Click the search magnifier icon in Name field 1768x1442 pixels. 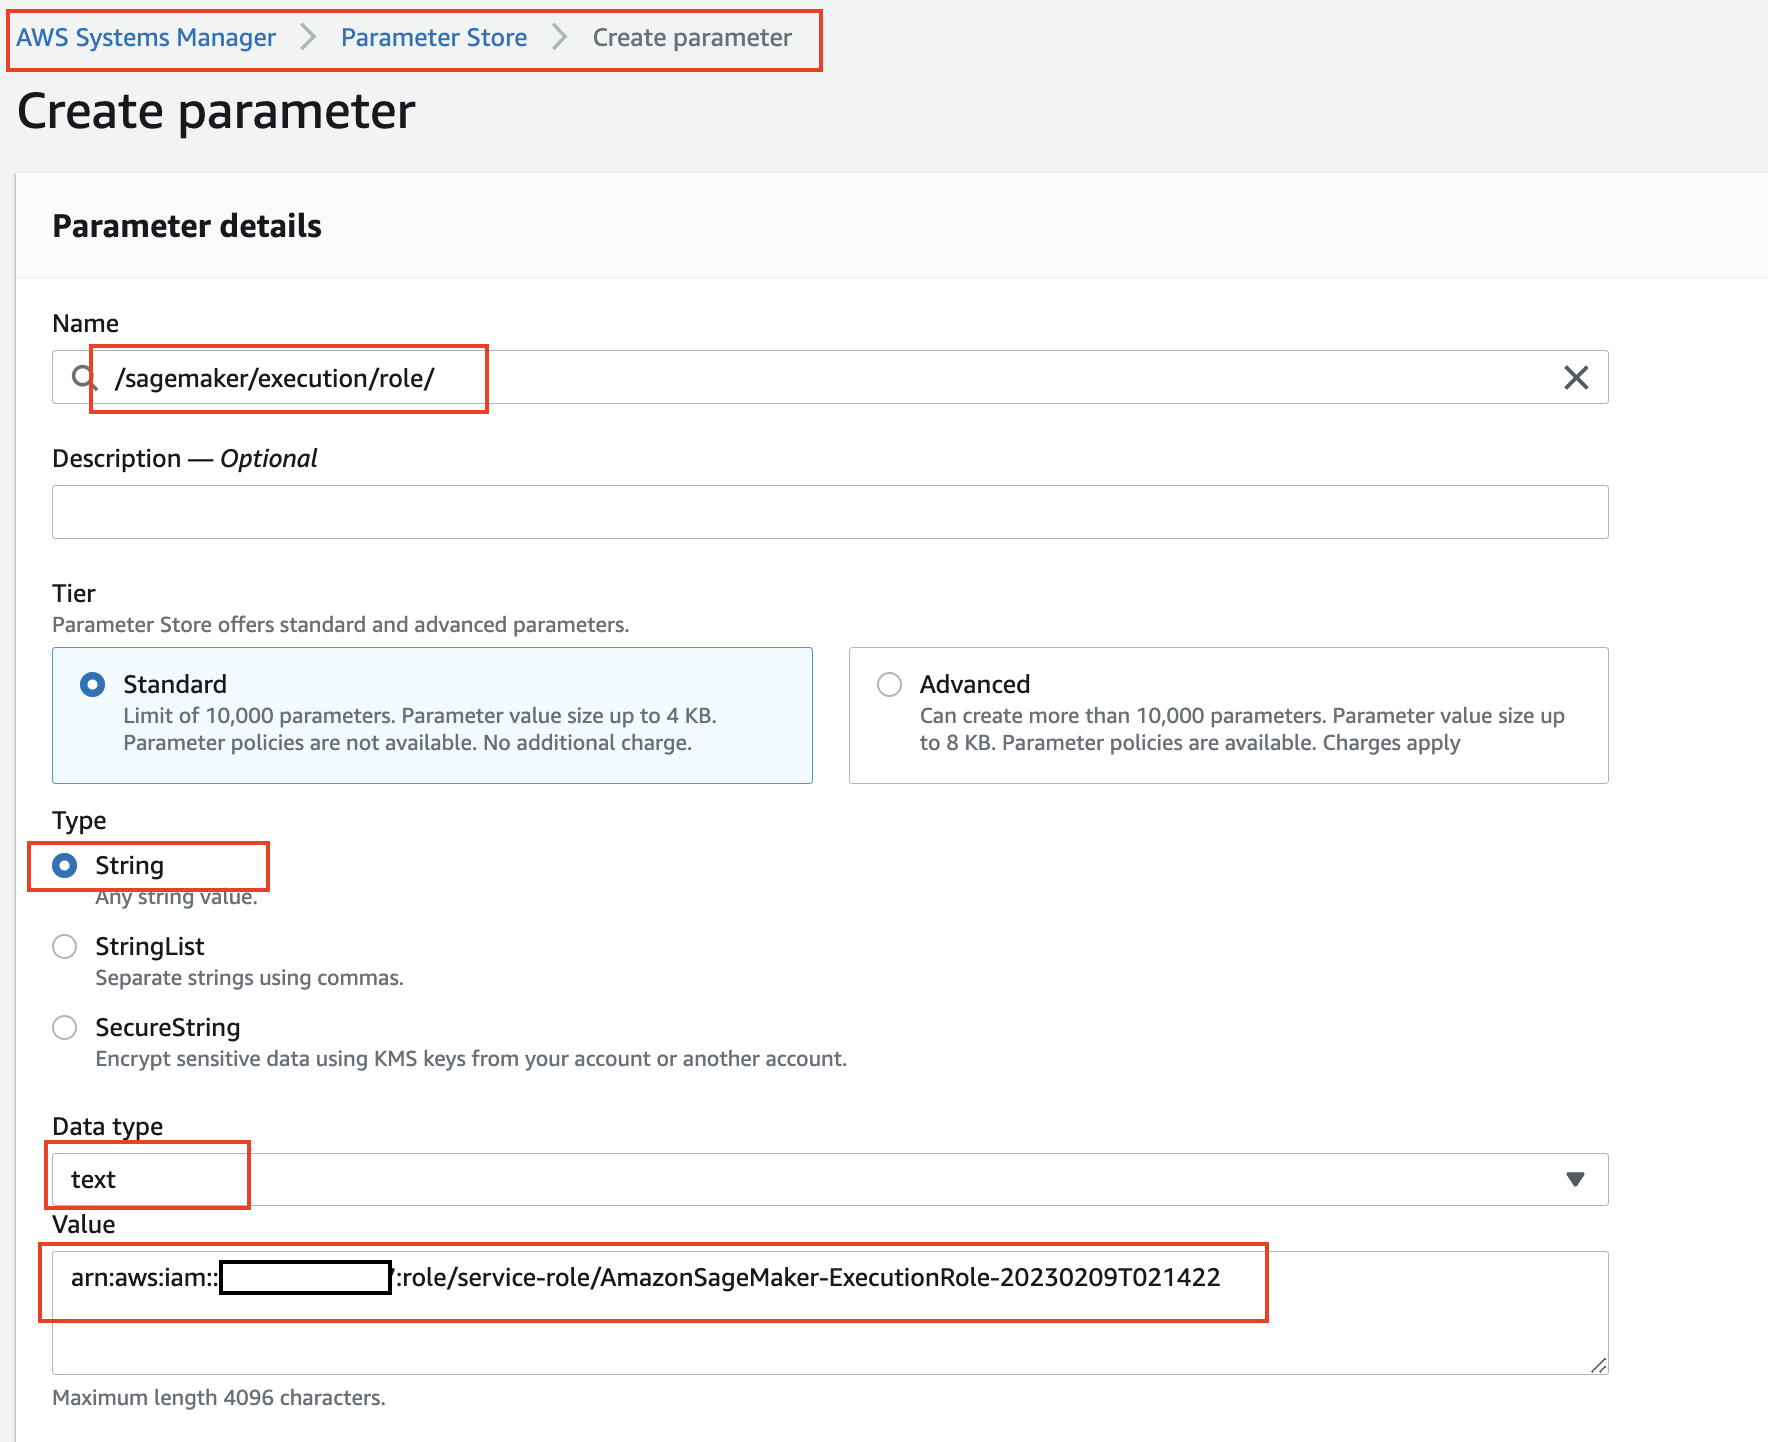pos(84,378)
